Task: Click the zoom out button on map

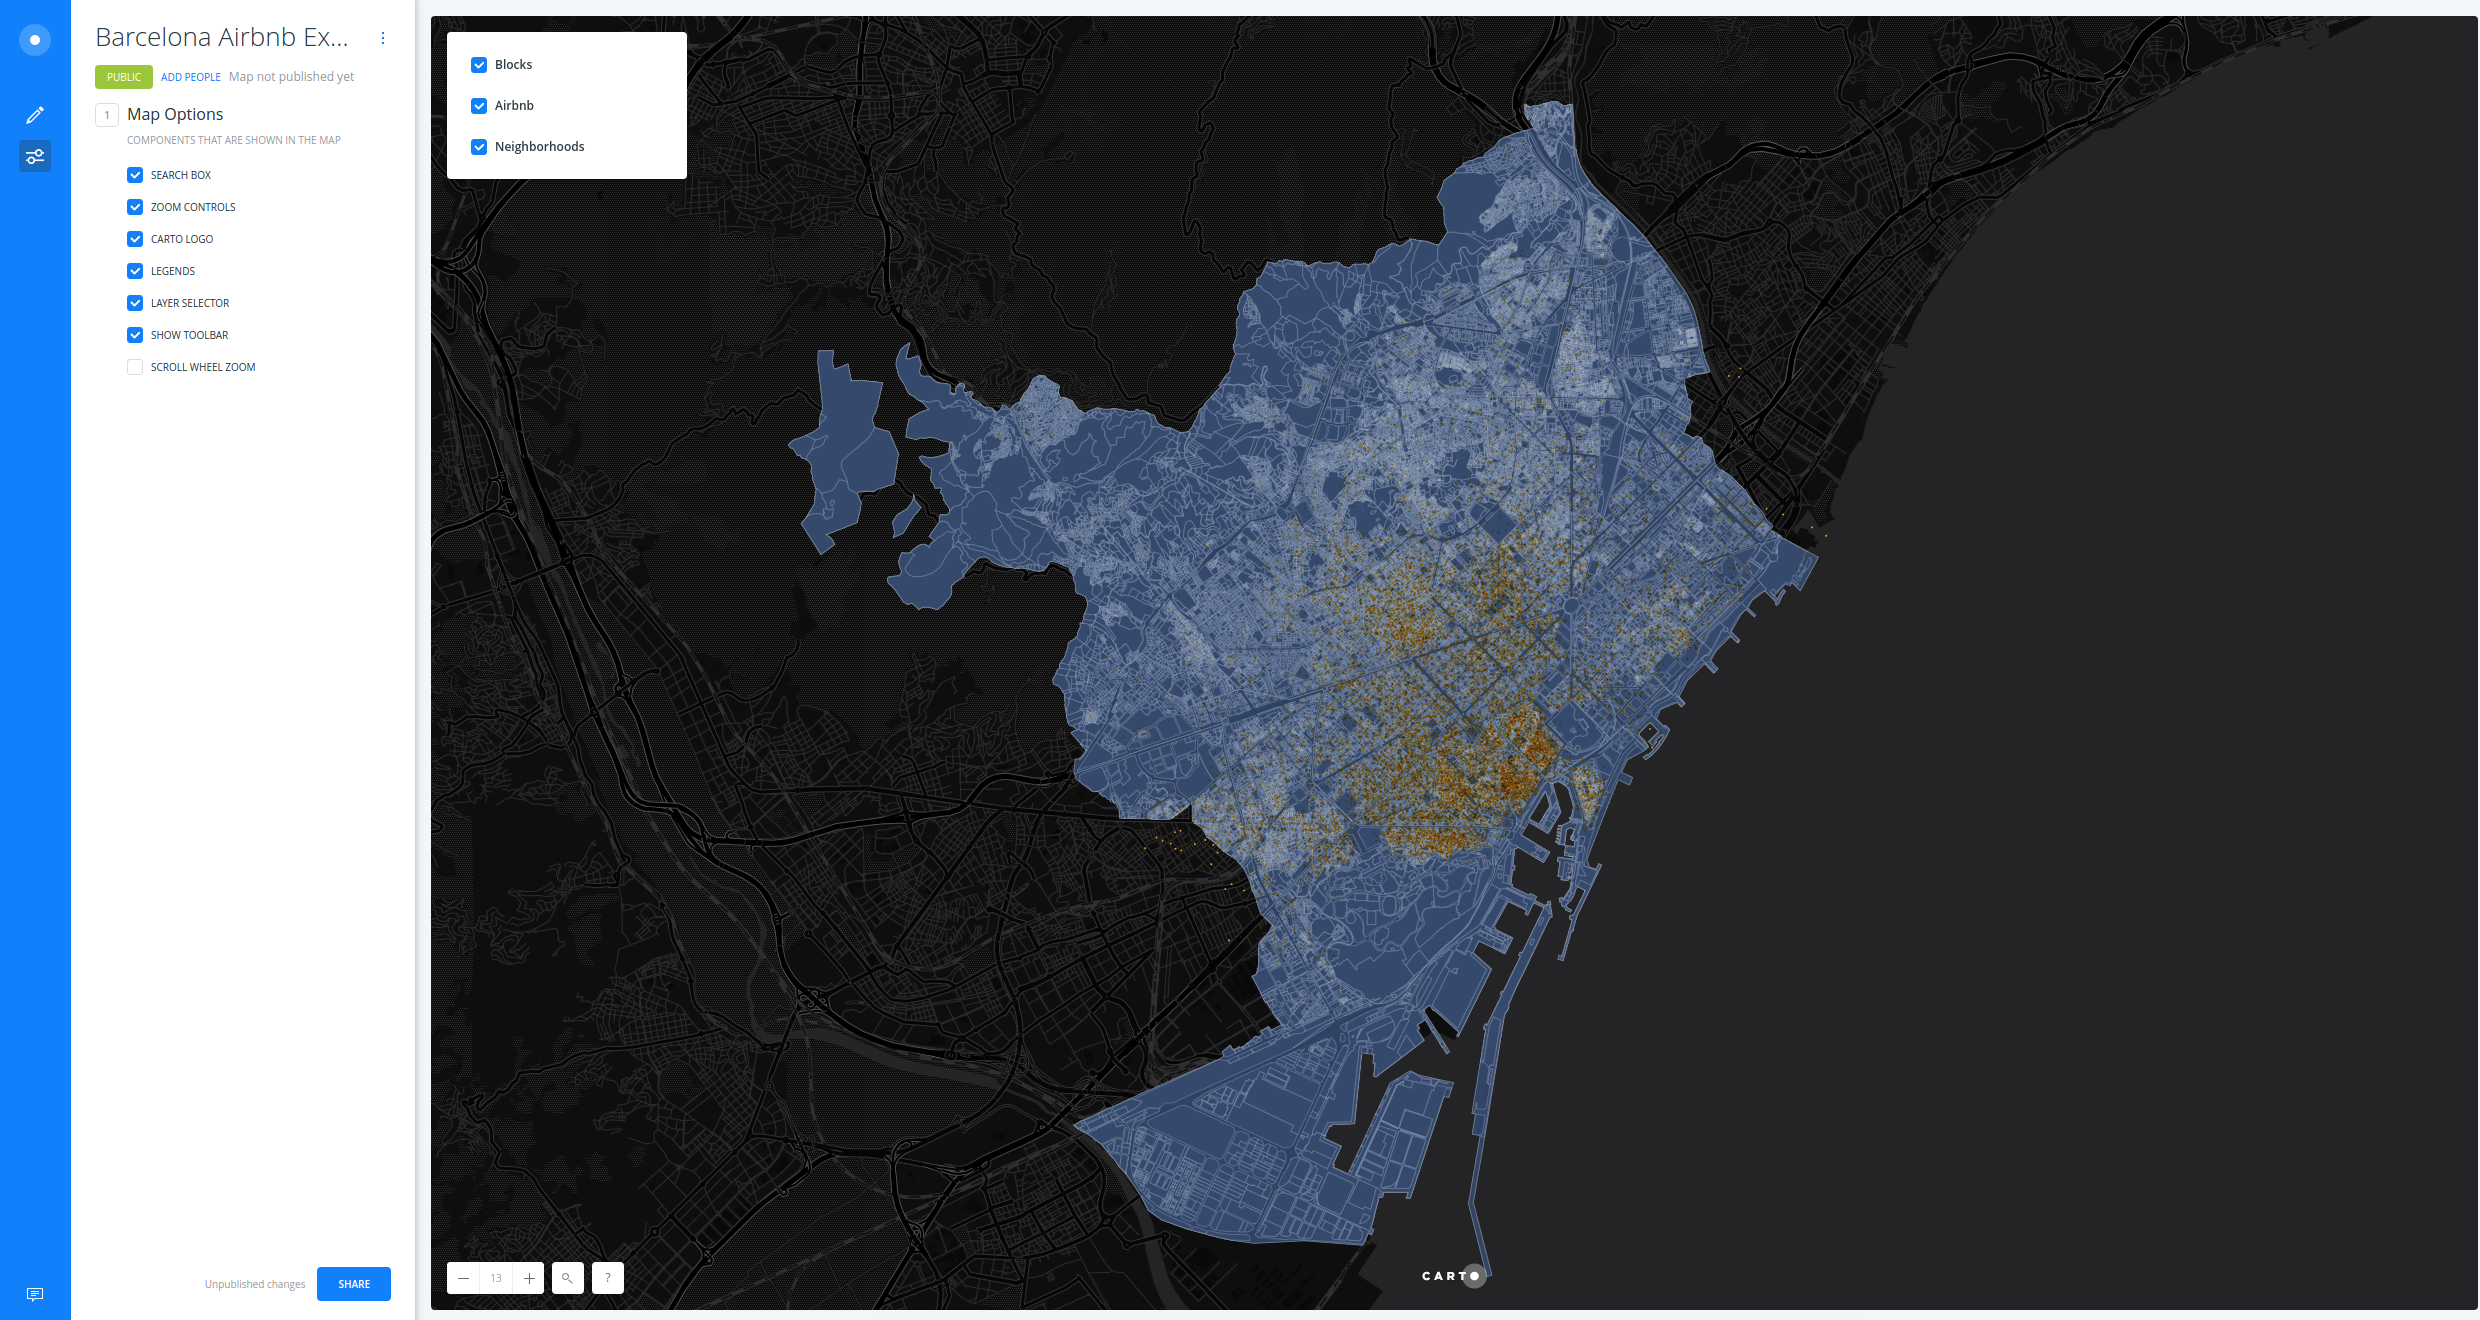Action: tap(464, 1279)
